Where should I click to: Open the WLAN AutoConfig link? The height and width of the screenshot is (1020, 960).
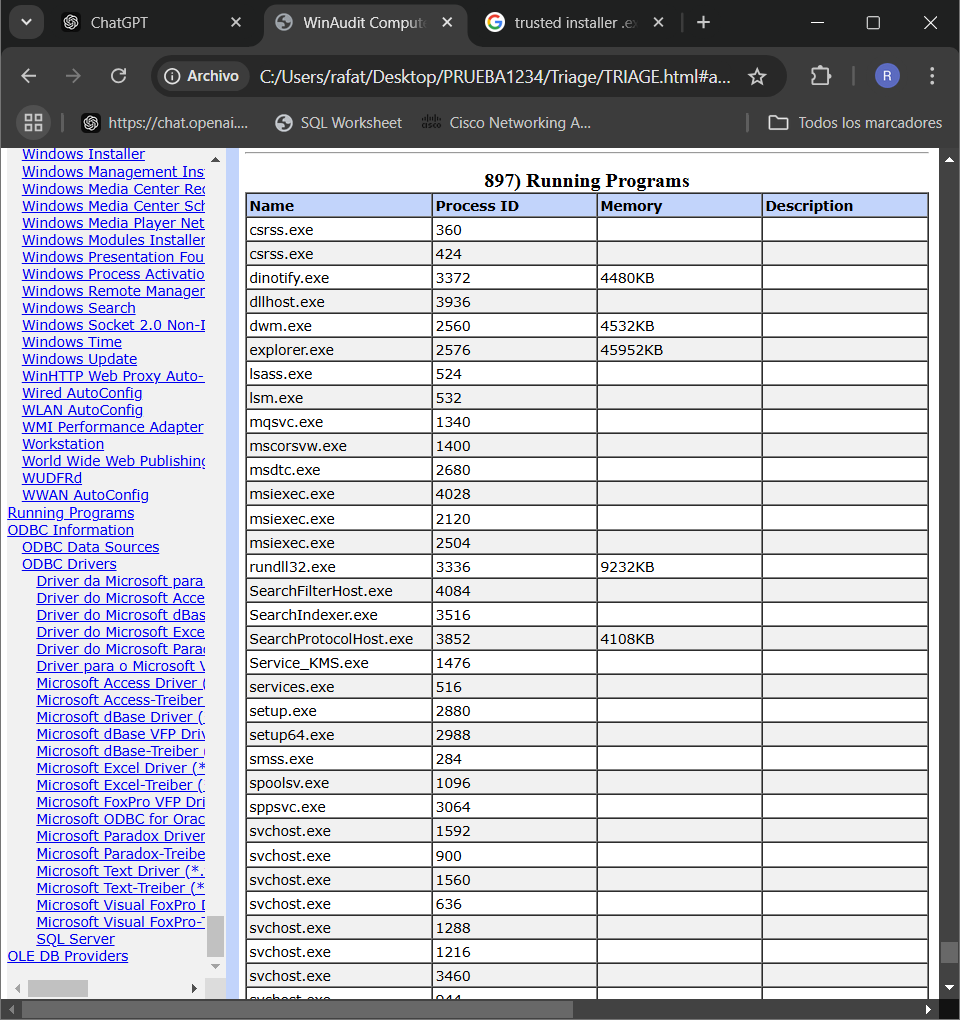pos(83,410)
